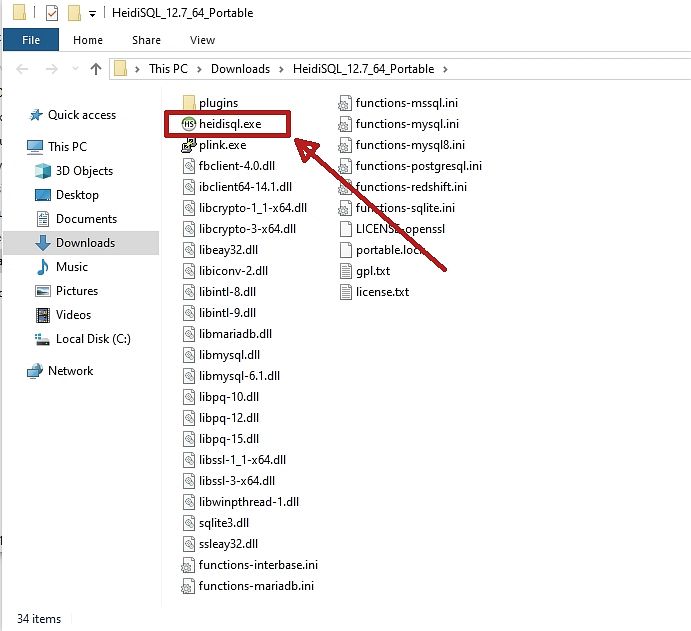Switch to the Share ribbon tab

pos(146,40)
